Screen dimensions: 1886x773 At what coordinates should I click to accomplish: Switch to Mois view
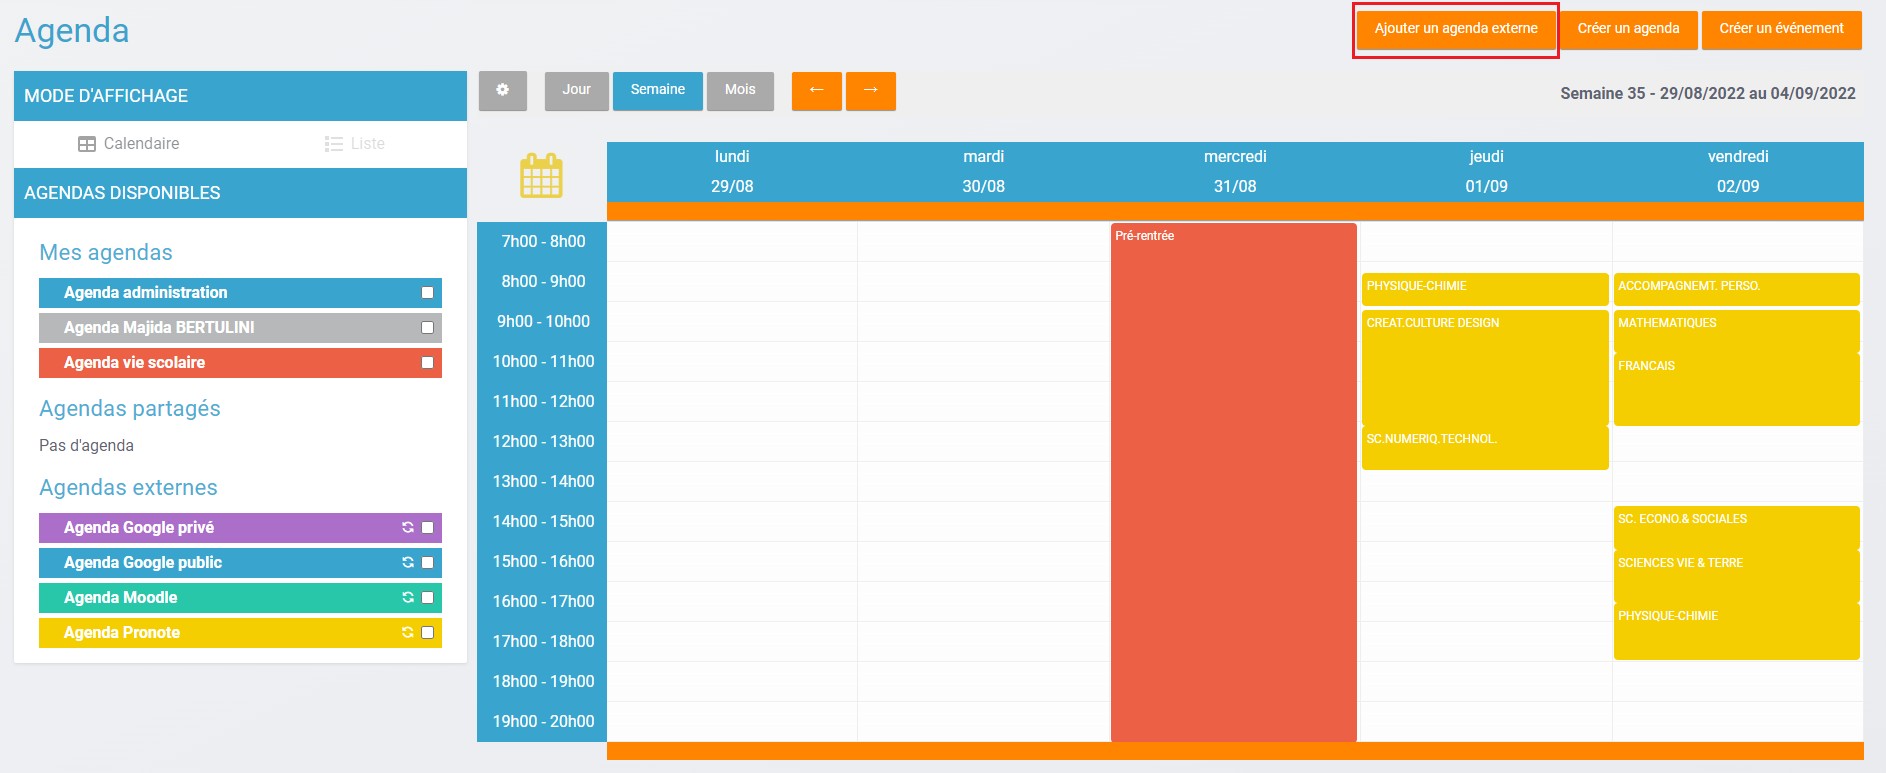coord(740,90)
